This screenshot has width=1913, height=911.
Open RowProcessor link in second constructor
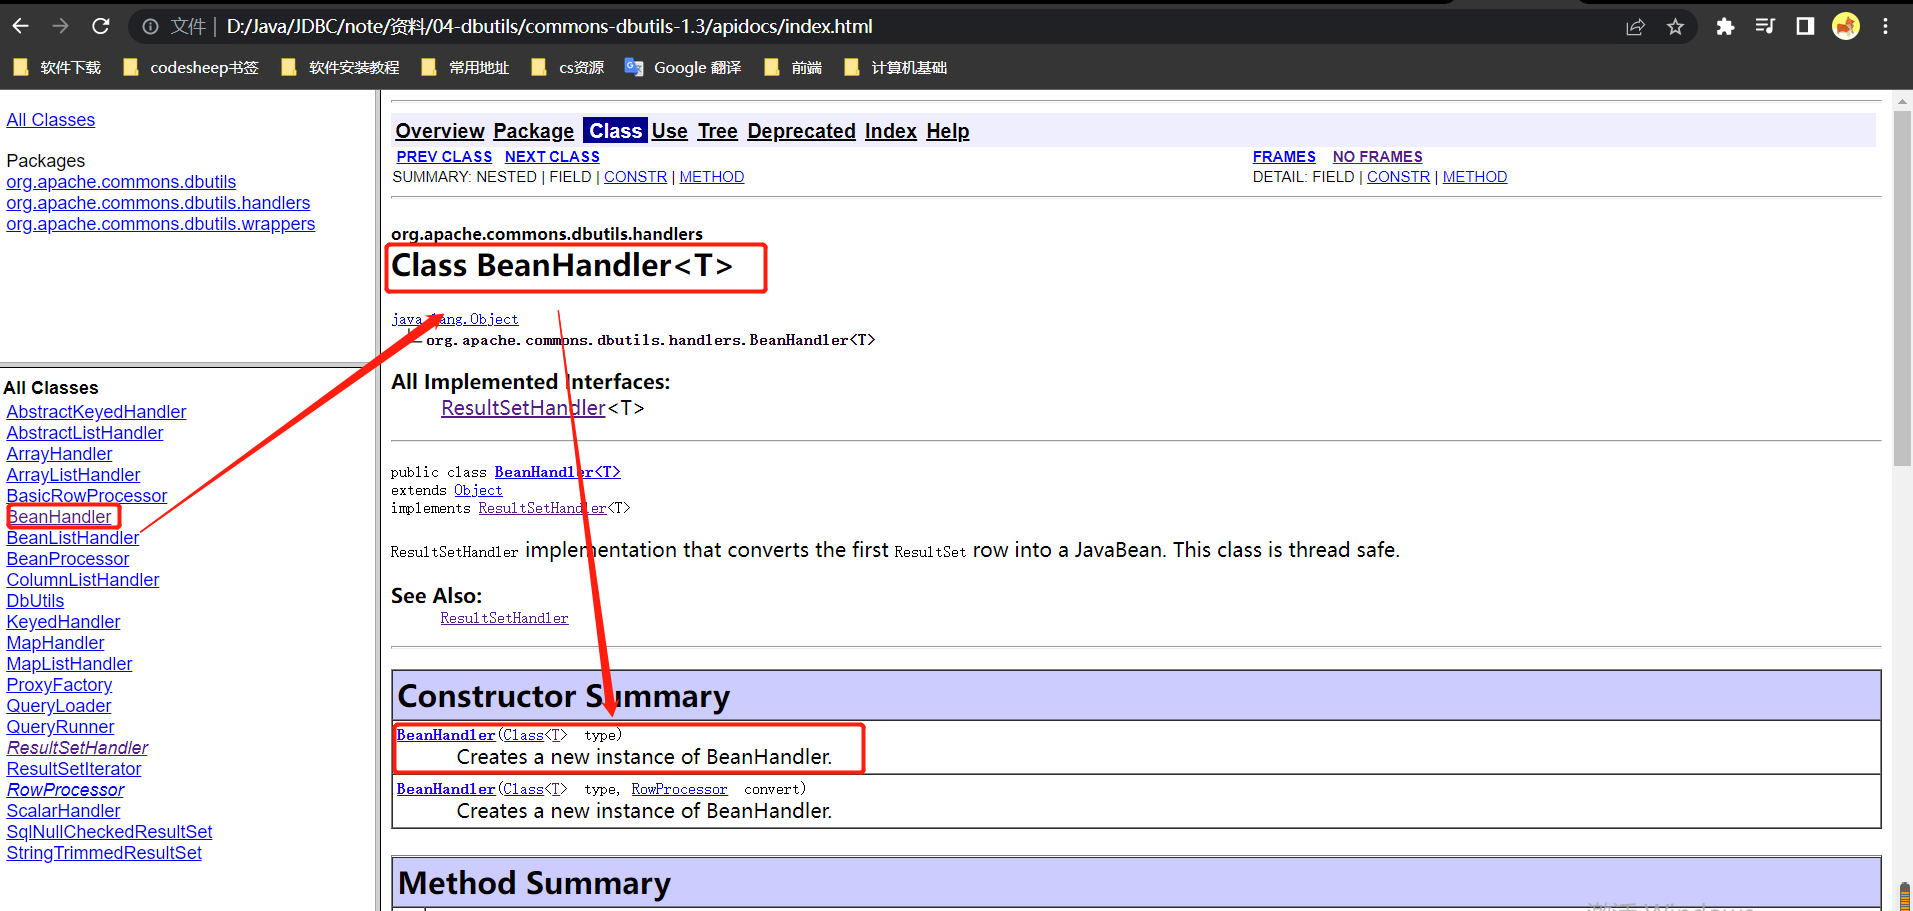(x=679, y=789)
